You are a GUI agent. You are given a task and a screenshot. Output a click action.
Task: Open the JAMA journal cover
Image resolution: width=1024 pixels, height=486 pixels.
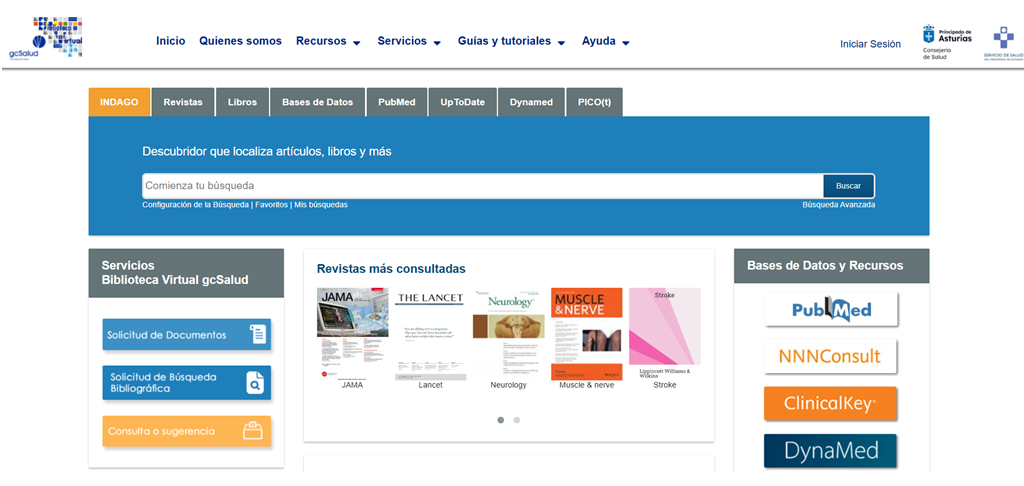click(352, 334)
